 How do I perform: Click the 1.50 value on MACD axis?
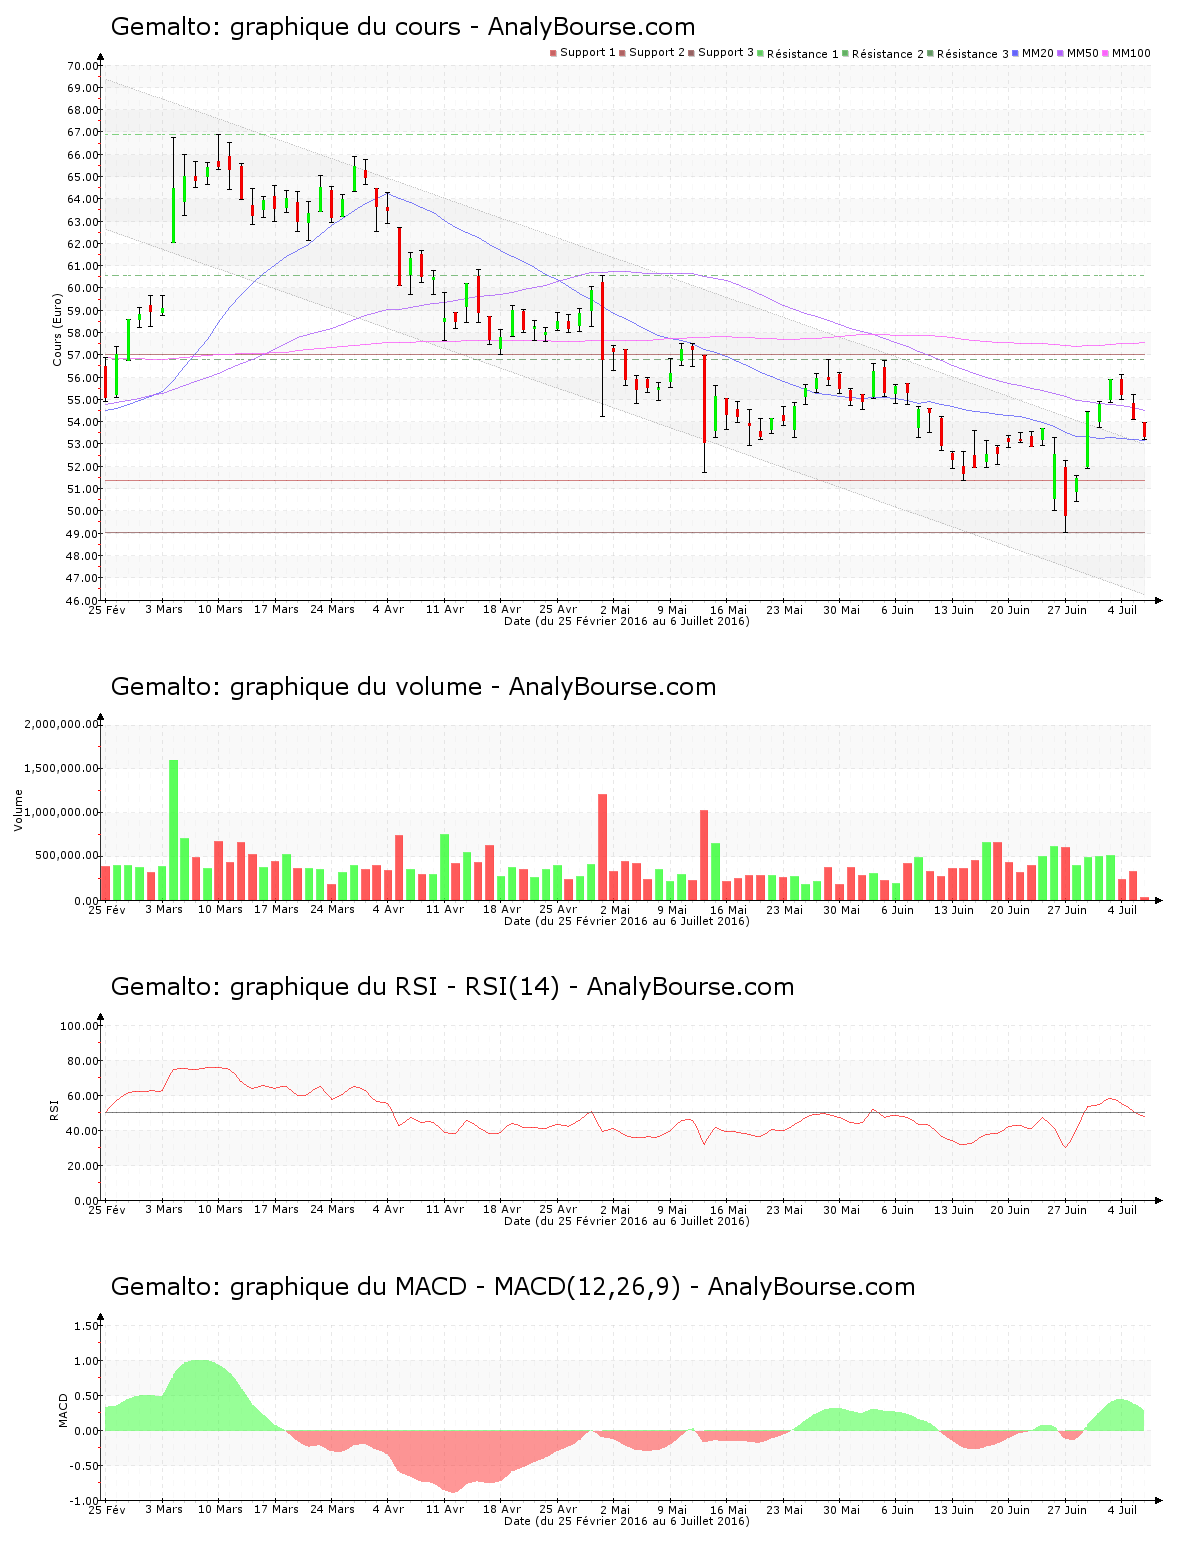[x=87, y=1326]
